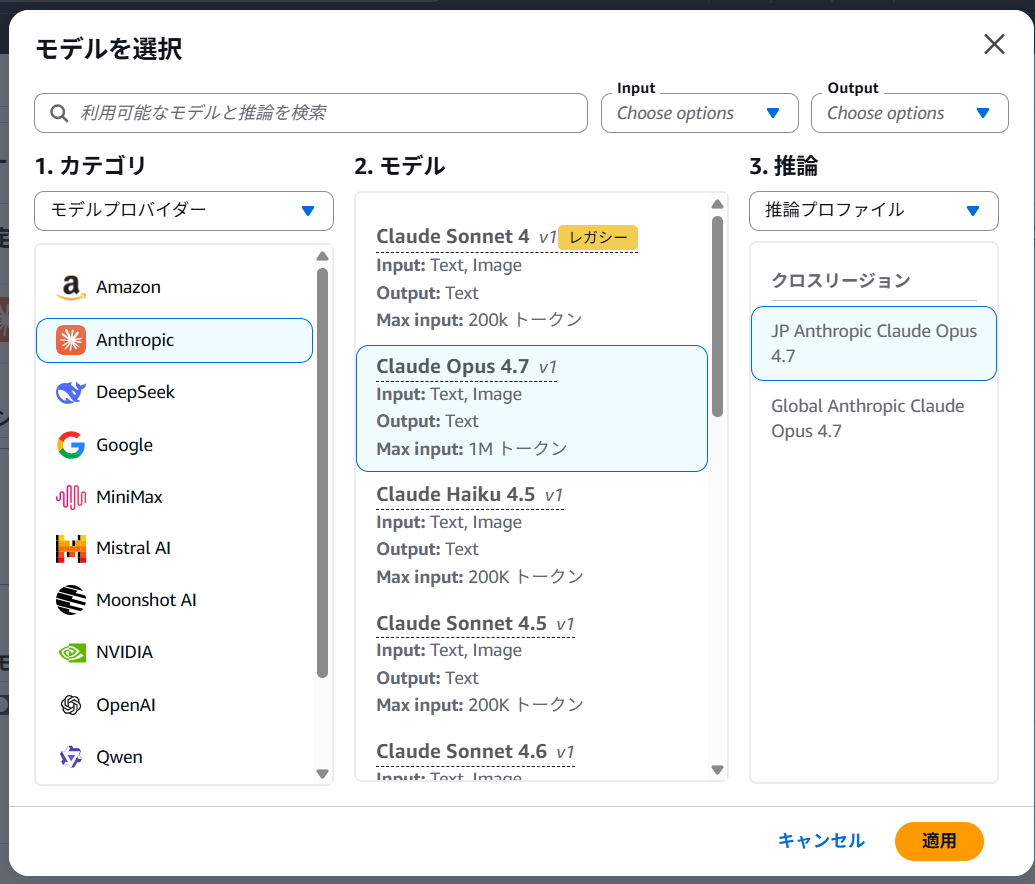Click the キャンセル cancel link
The height and width of the screenshot is (884, 1035).
pyautogui.click(x=821, y=841)
